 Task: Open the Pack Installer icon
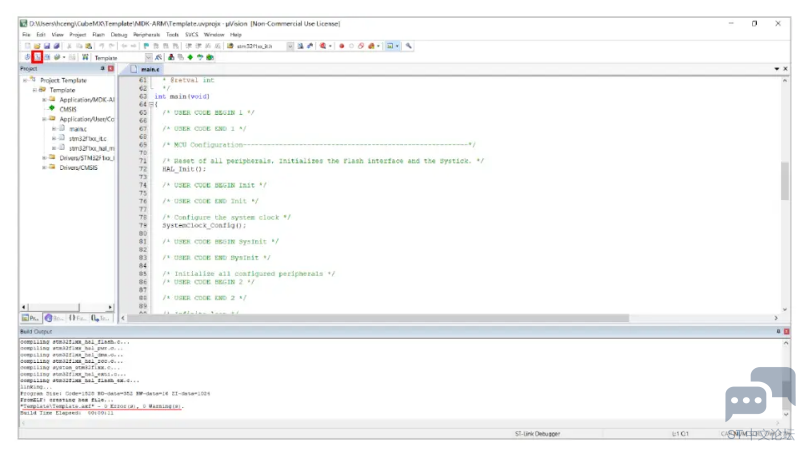pyautogui.click(x=210, y=57)
